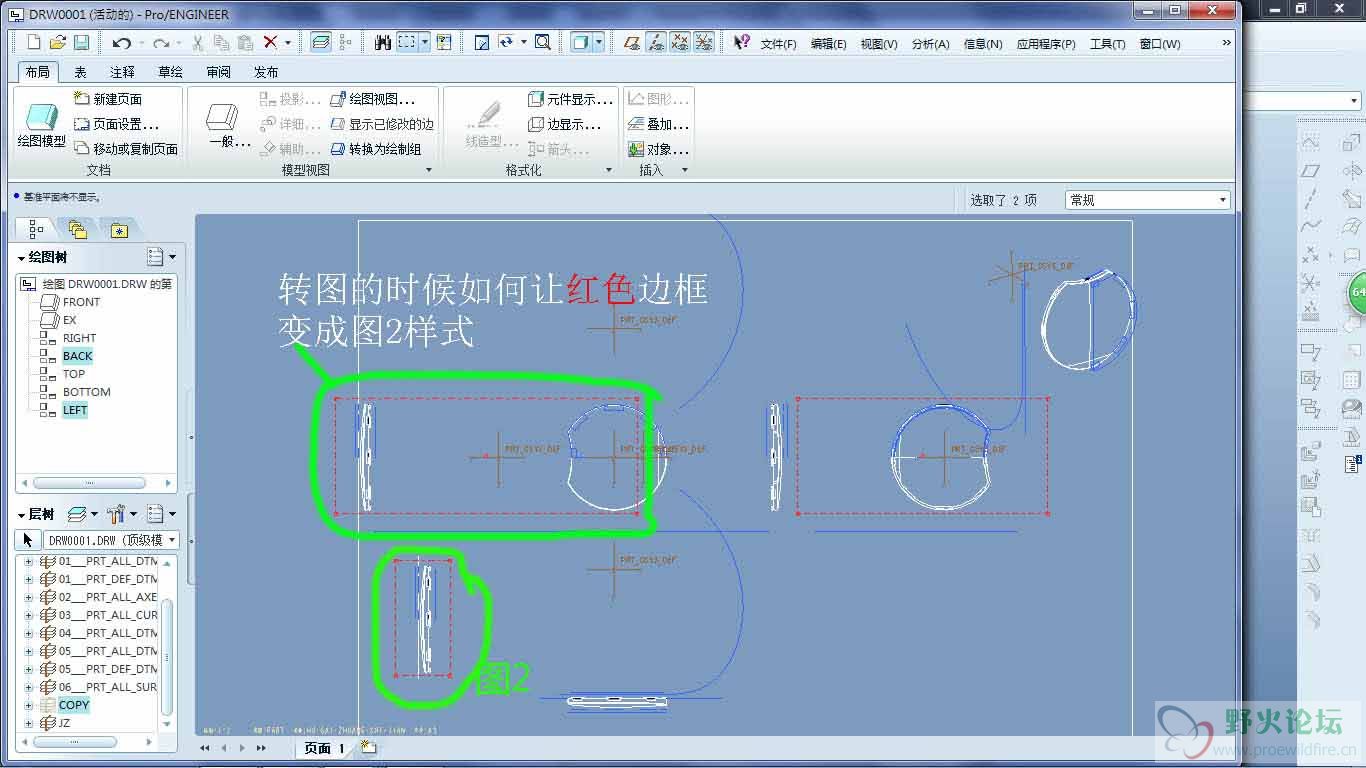Insert a 一般... general view
Image resolution: width=1366 pixels, height=768 pixels.
tap(229, 125)
